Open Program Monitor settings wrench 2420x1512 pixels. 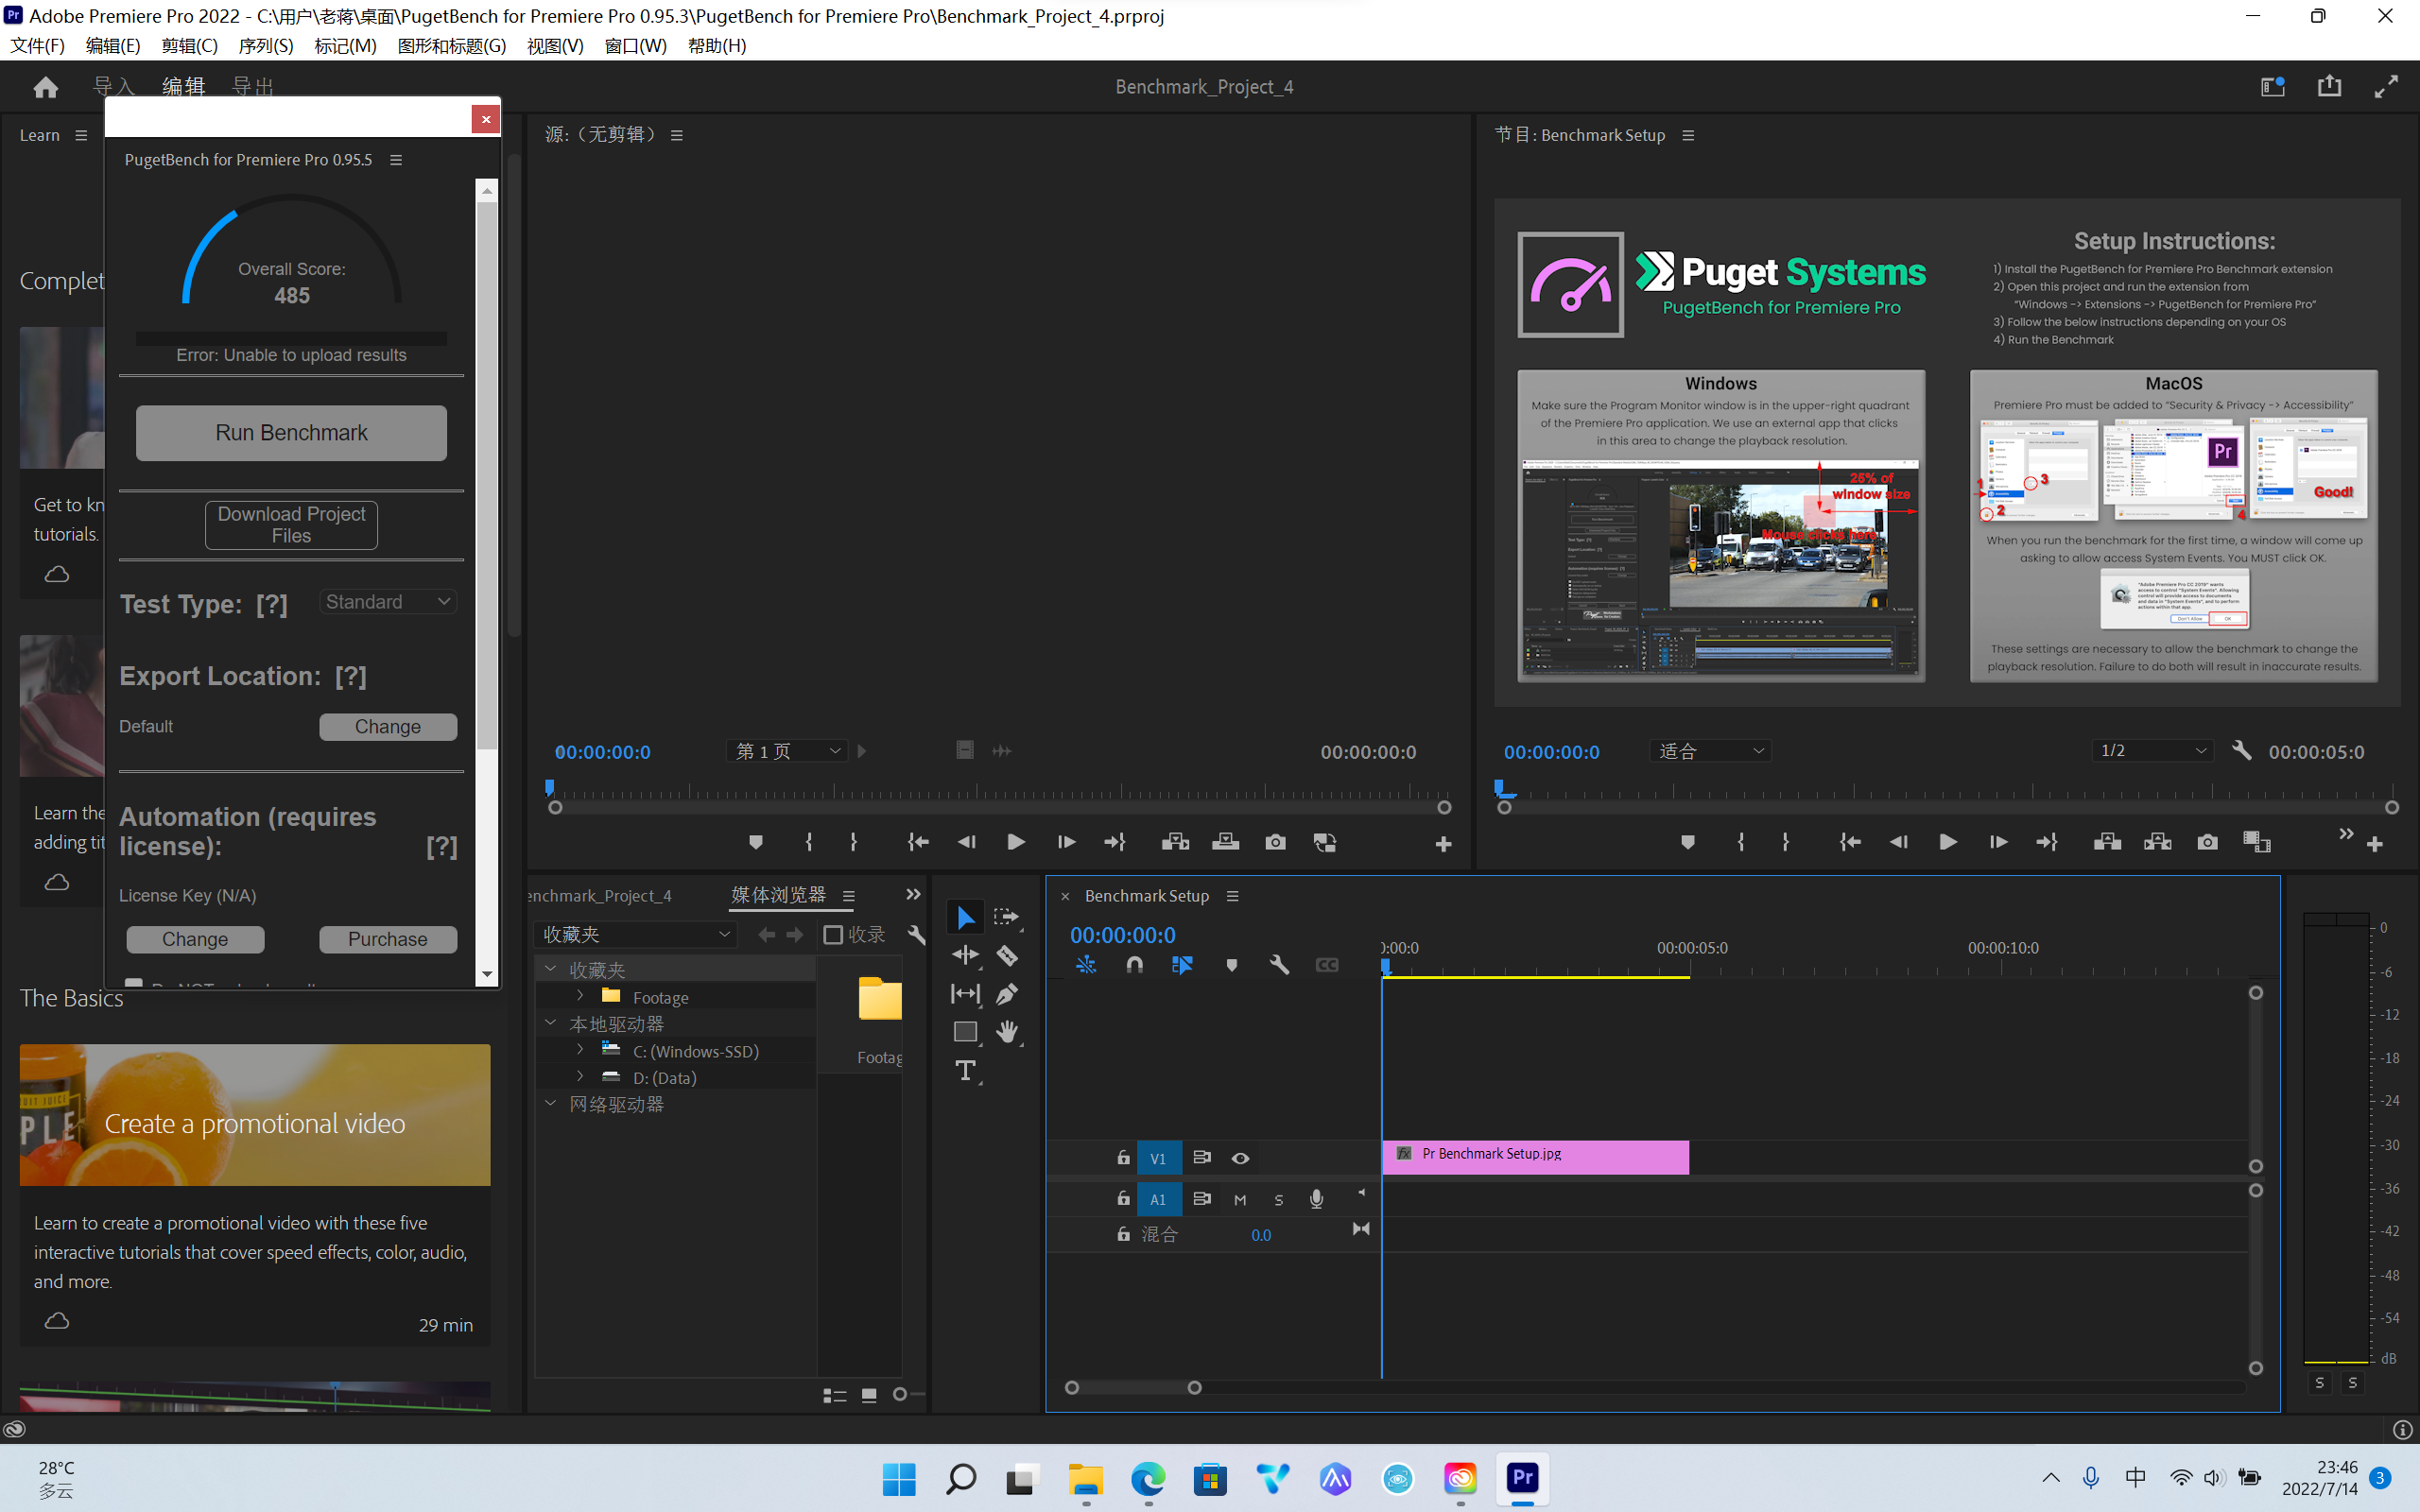click(x=2241, y=751)
